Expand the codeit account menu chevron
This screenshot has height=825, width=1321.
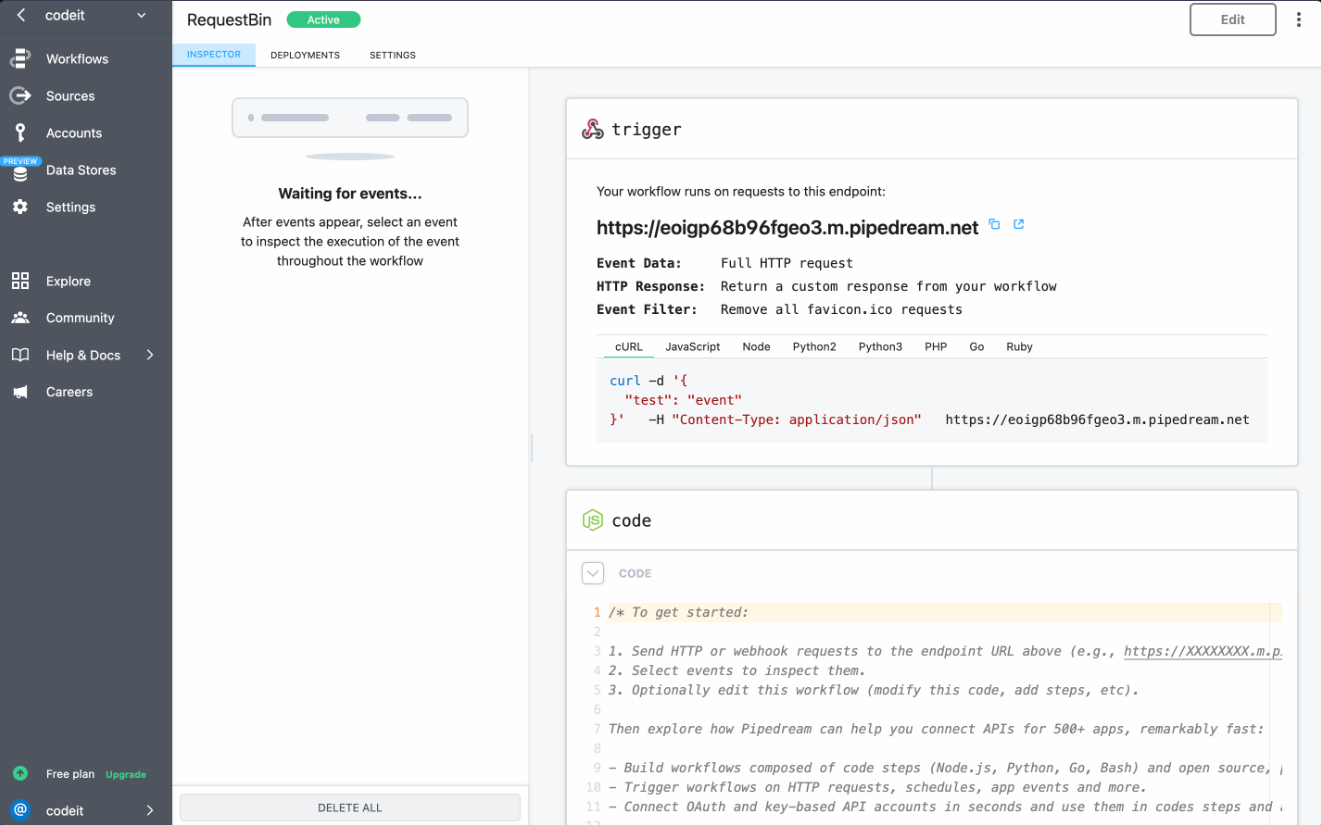[x=150, y=810]
